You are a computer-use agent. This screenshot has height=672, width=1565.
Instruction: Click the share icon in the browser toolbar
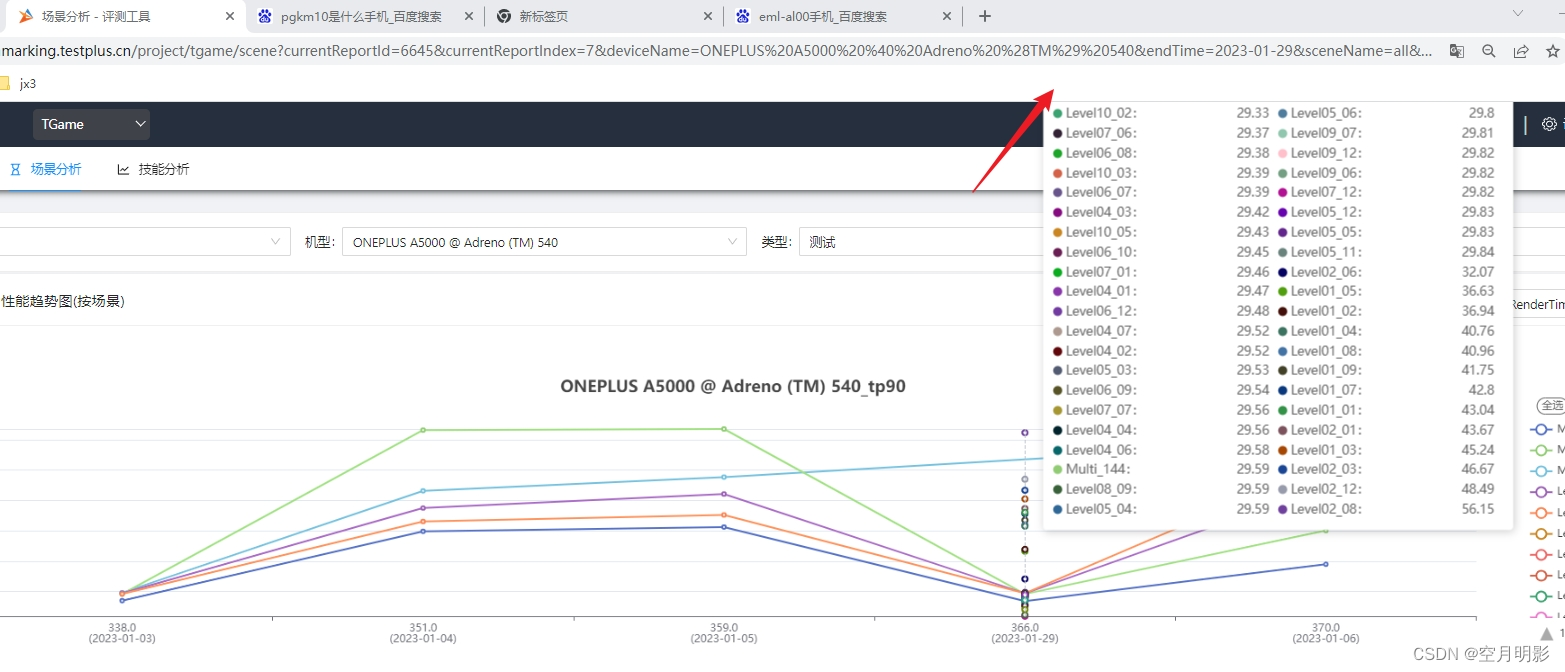pyautogui.click(x=1522, y=51)
